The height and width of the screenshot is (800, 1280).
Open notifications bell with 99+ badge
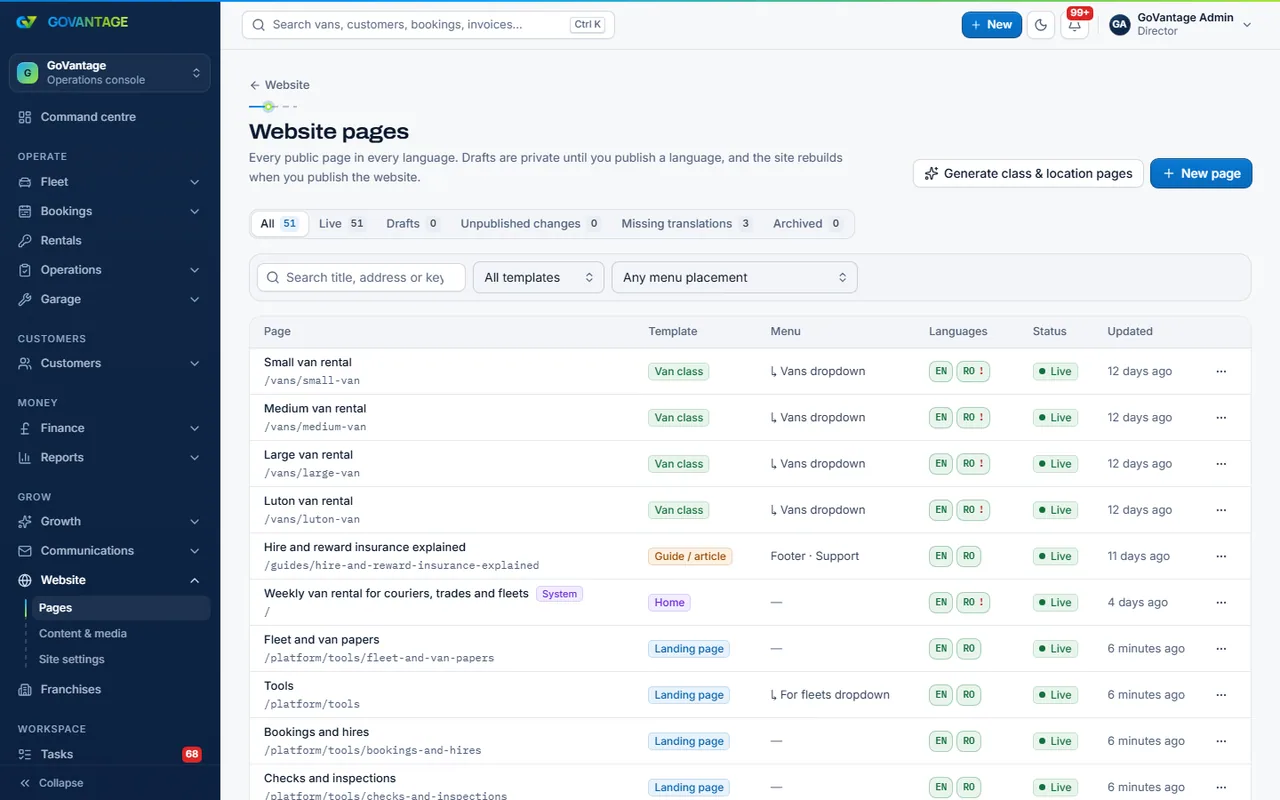coord(1075,25)
